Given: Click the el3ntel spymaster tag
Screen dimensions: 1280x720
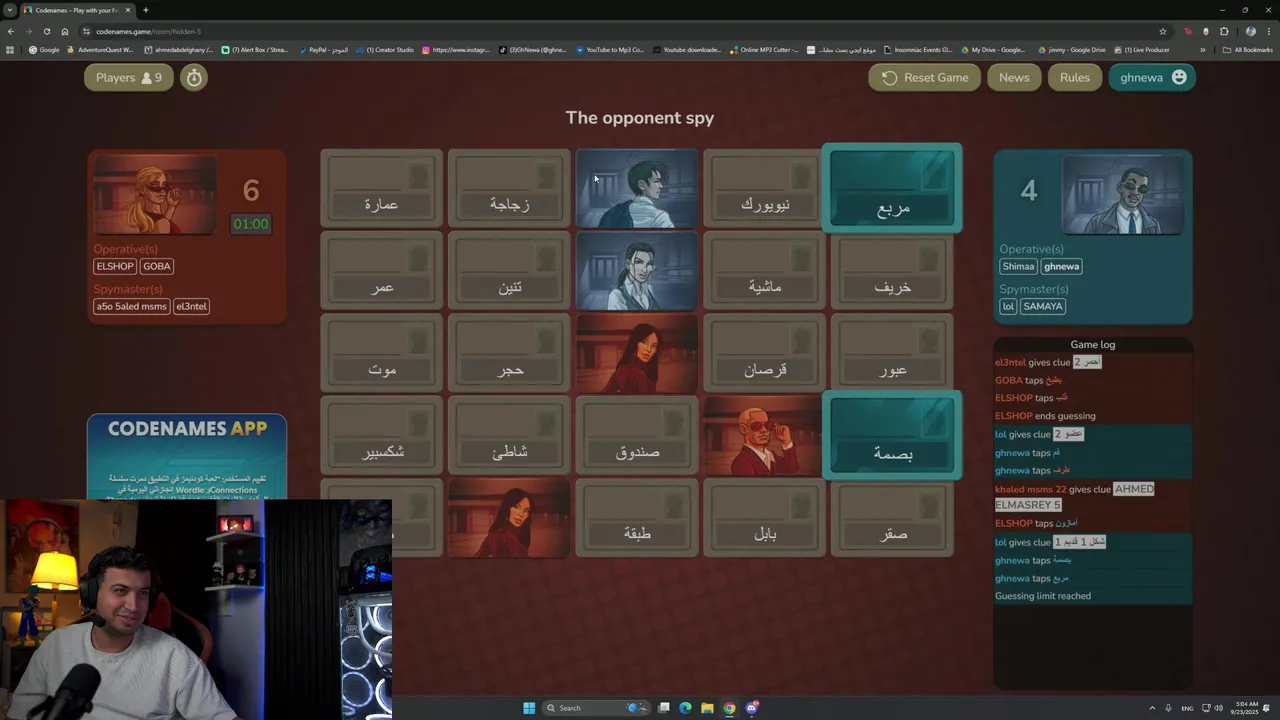Looking at the screenshot, I should (x=191, y=306).
